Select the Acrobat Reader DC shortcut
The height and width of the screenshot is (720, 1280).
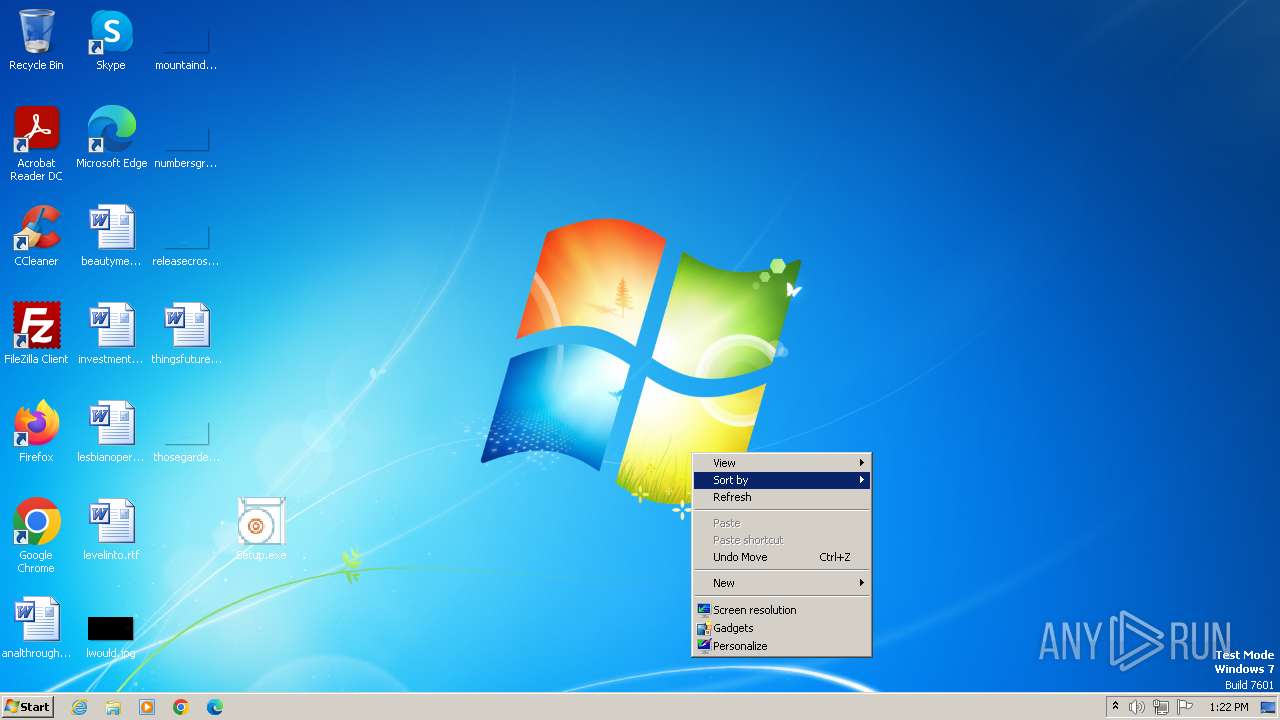pos(36,143)
